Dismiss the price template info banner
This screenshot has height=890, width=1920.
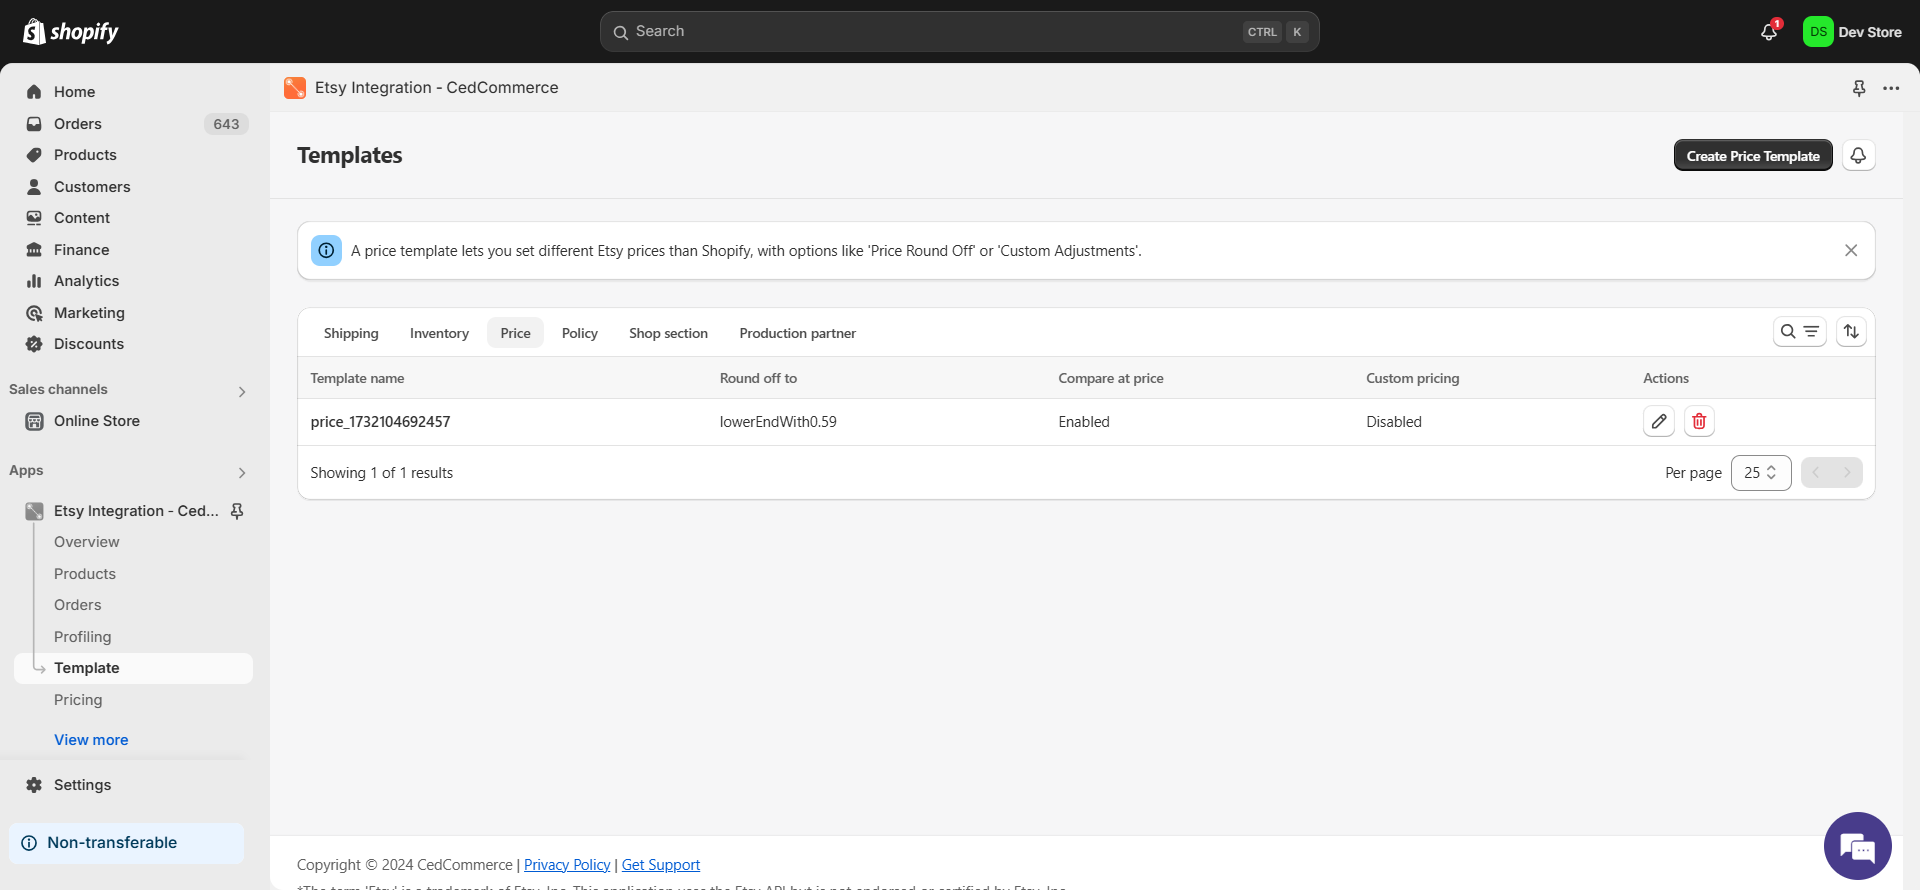pyautogui.click(x=1851, y=251)
